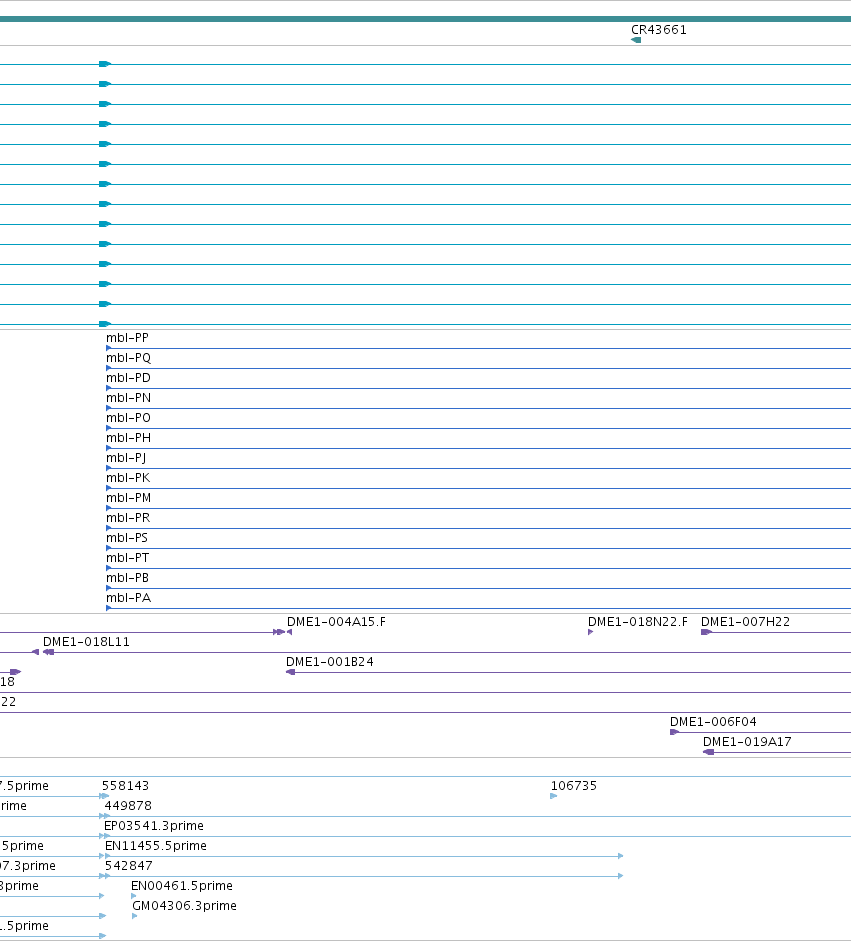Select the mbl-PK transcript label
Image resolution: width=851 pixels, height=941 pixels.
128,478
